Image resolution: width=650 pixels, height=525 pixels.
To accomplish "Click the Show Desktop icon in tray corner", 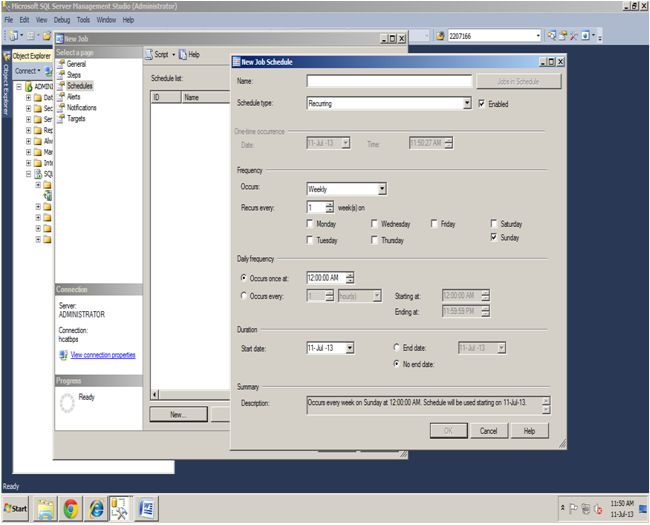I will click(643, 508).
